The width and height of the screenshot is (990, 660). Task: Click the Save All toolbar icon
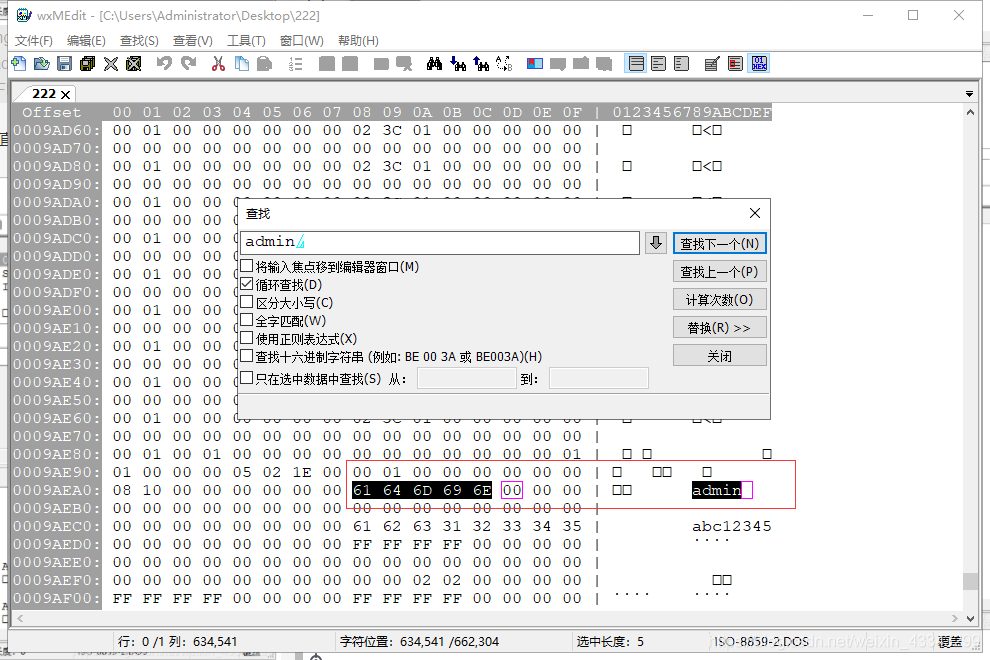[x=87, y=64]
